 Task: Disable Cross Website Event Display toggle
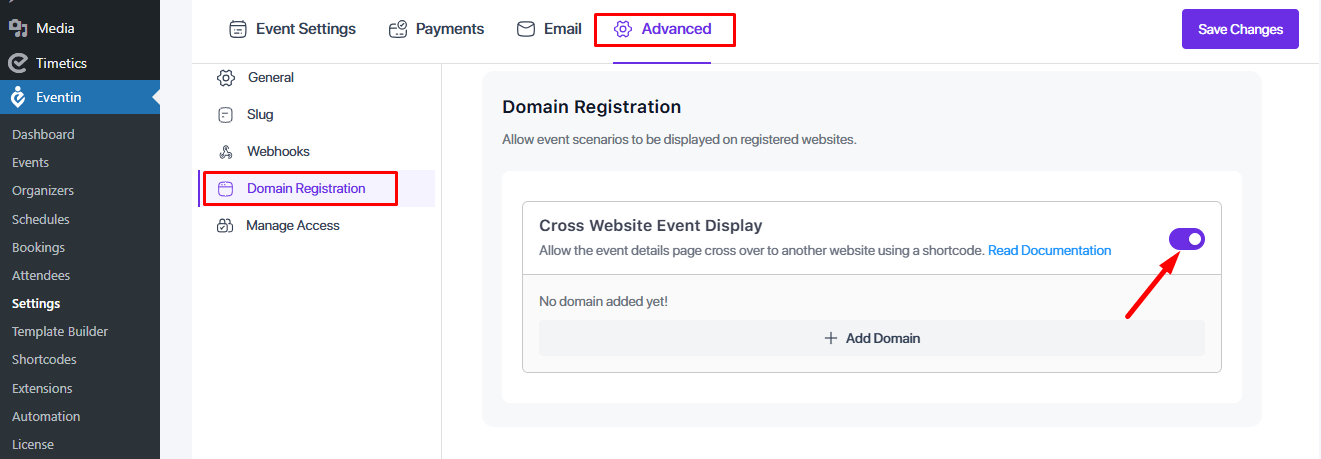[x=1187, y=239]
